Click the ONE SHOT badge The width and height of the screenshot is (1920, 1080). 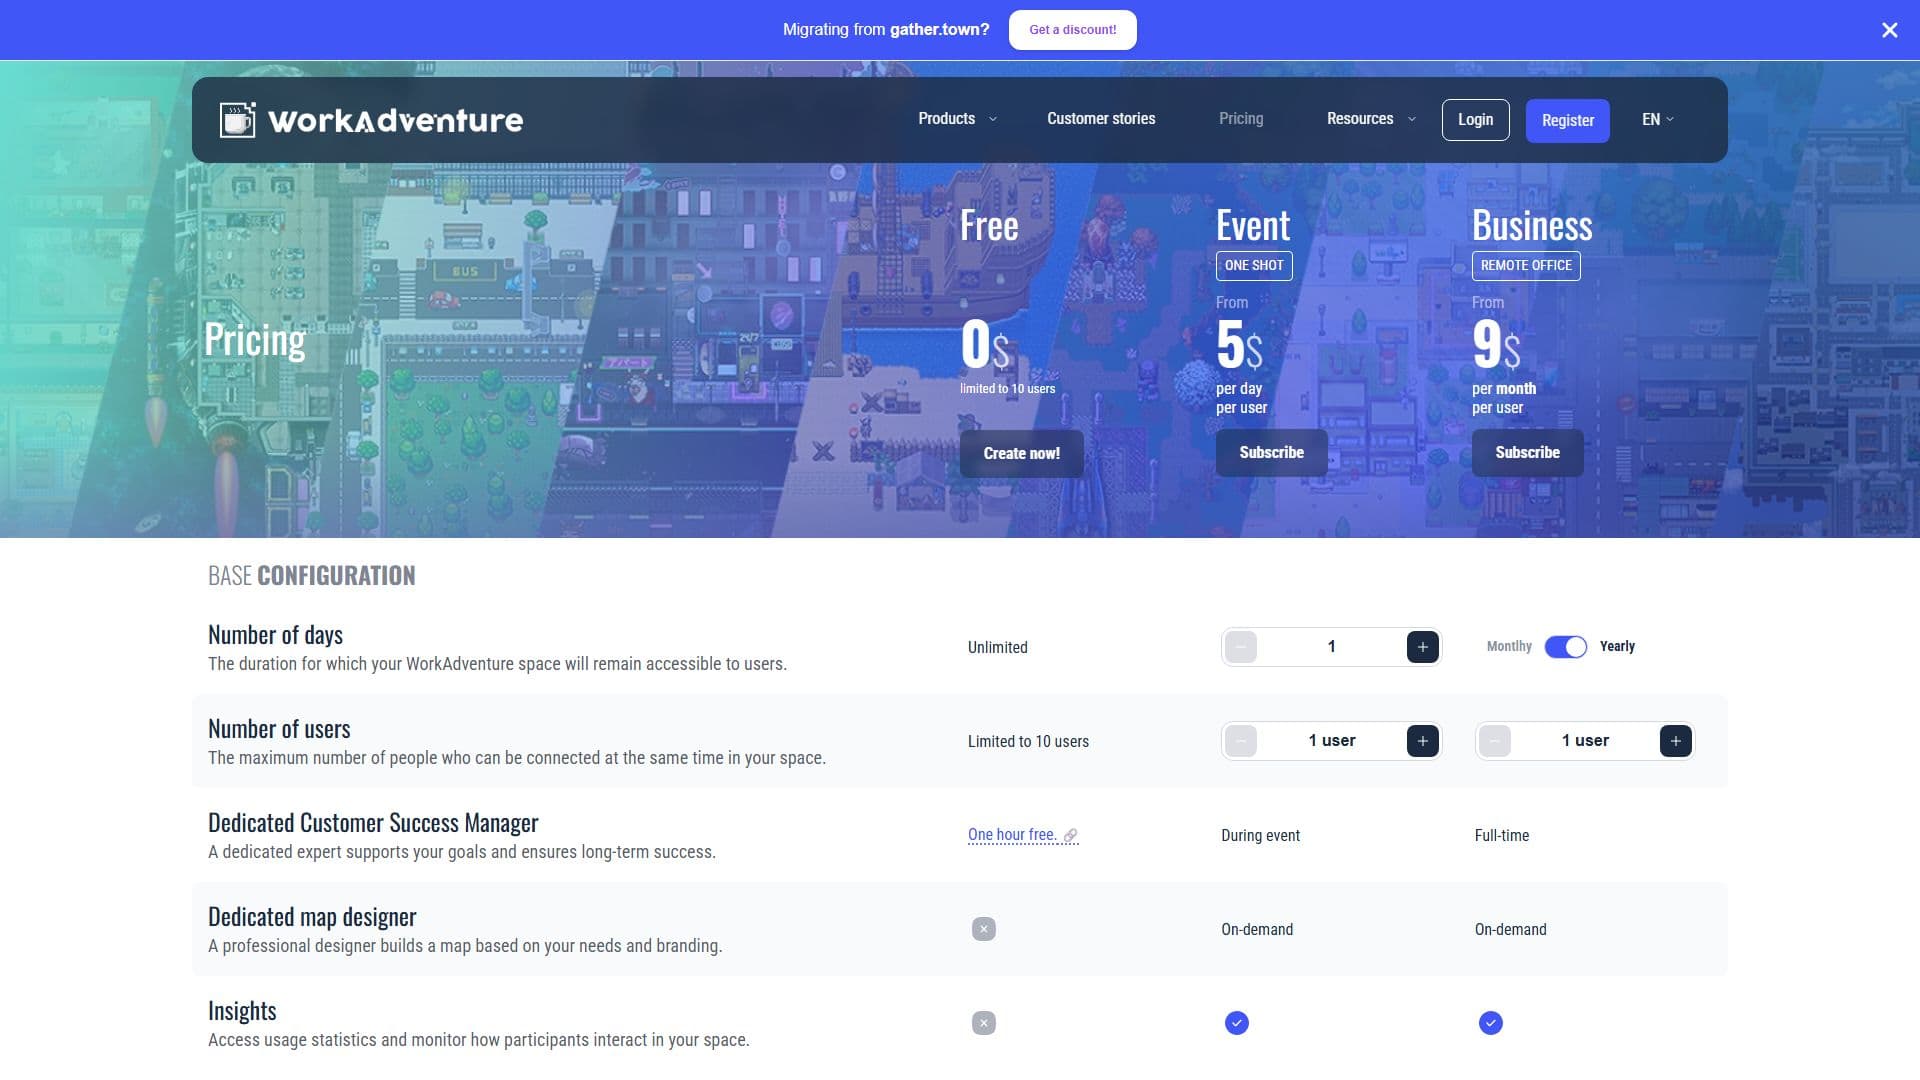coord(1254,266)
